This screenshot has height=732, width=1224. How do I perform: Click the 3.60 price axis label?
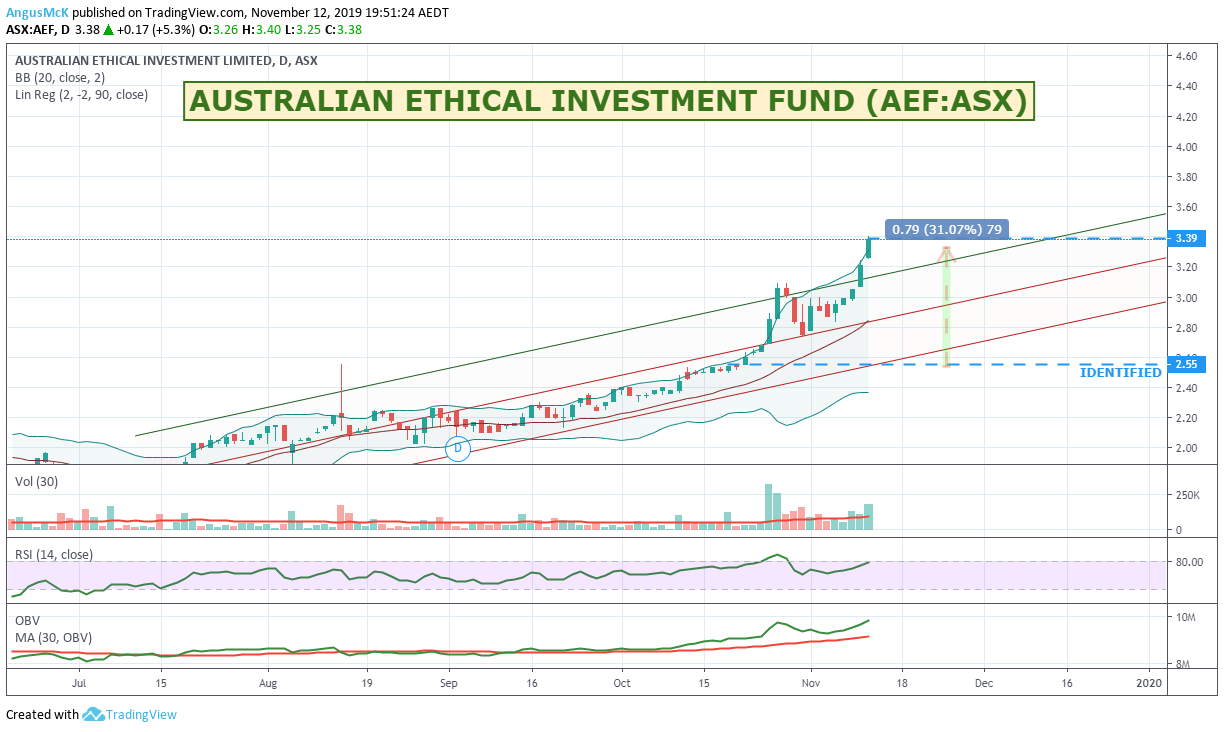1187,208
